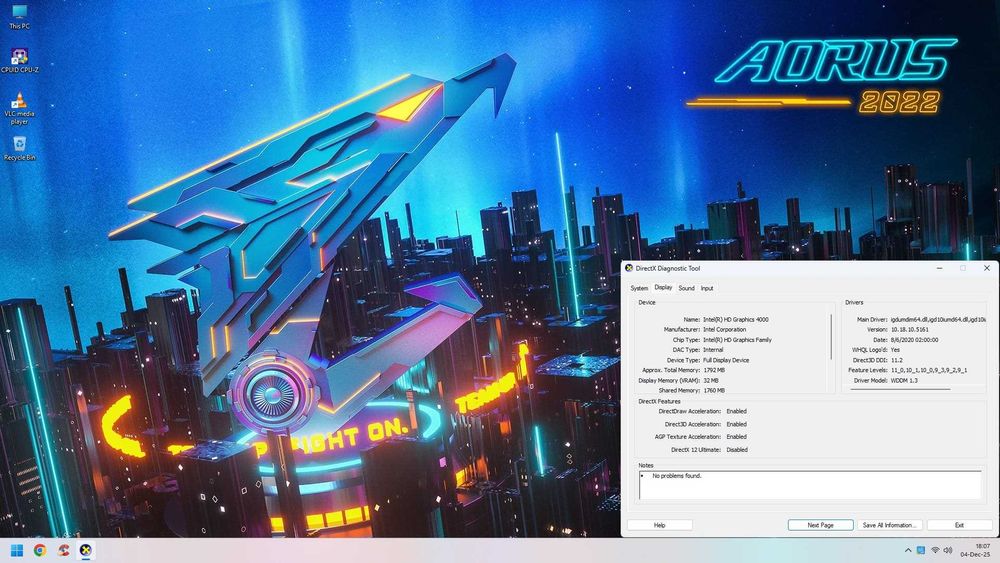Select the Recycle Bin desktop icon
The width and height of the screenshot is (1000, 563).
pos(19,147)
